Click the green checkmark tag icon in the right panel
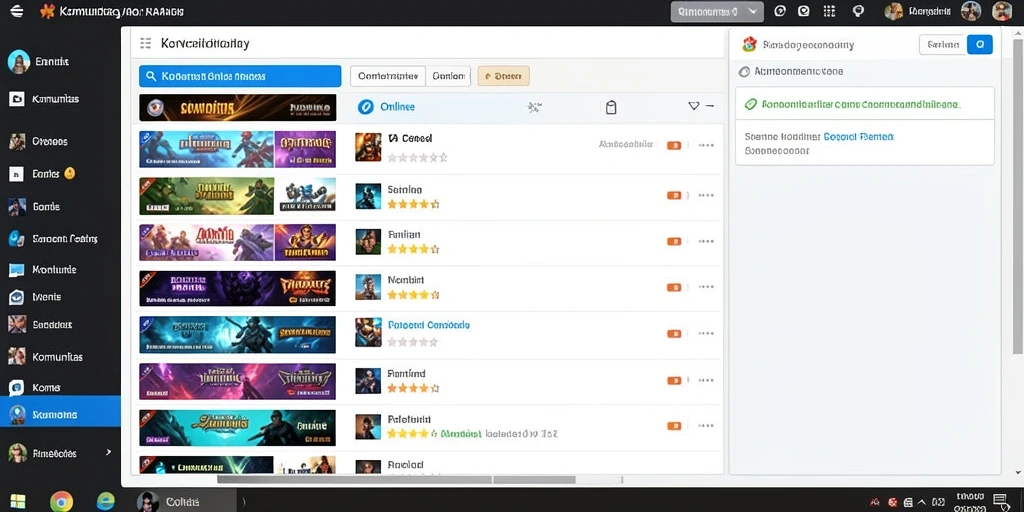The image size is (1024, 512). (751, 104)
